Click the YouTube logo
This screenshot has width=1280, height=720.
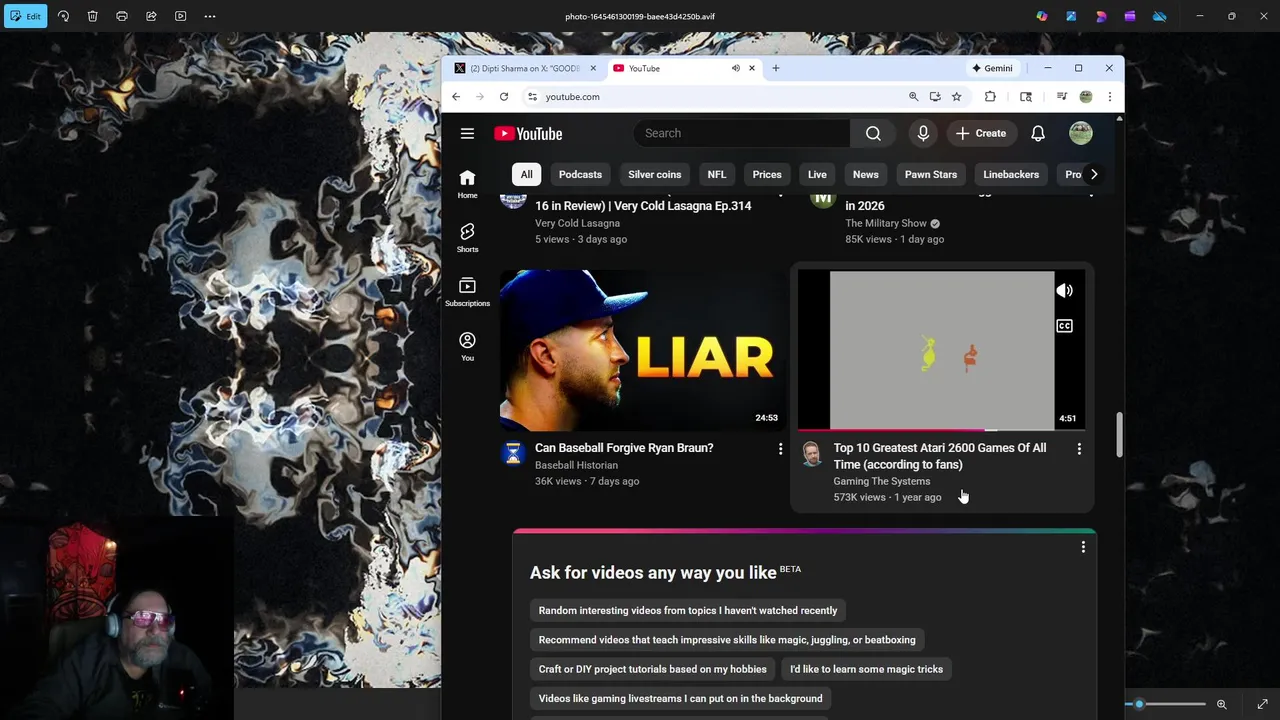pos(528,133)
